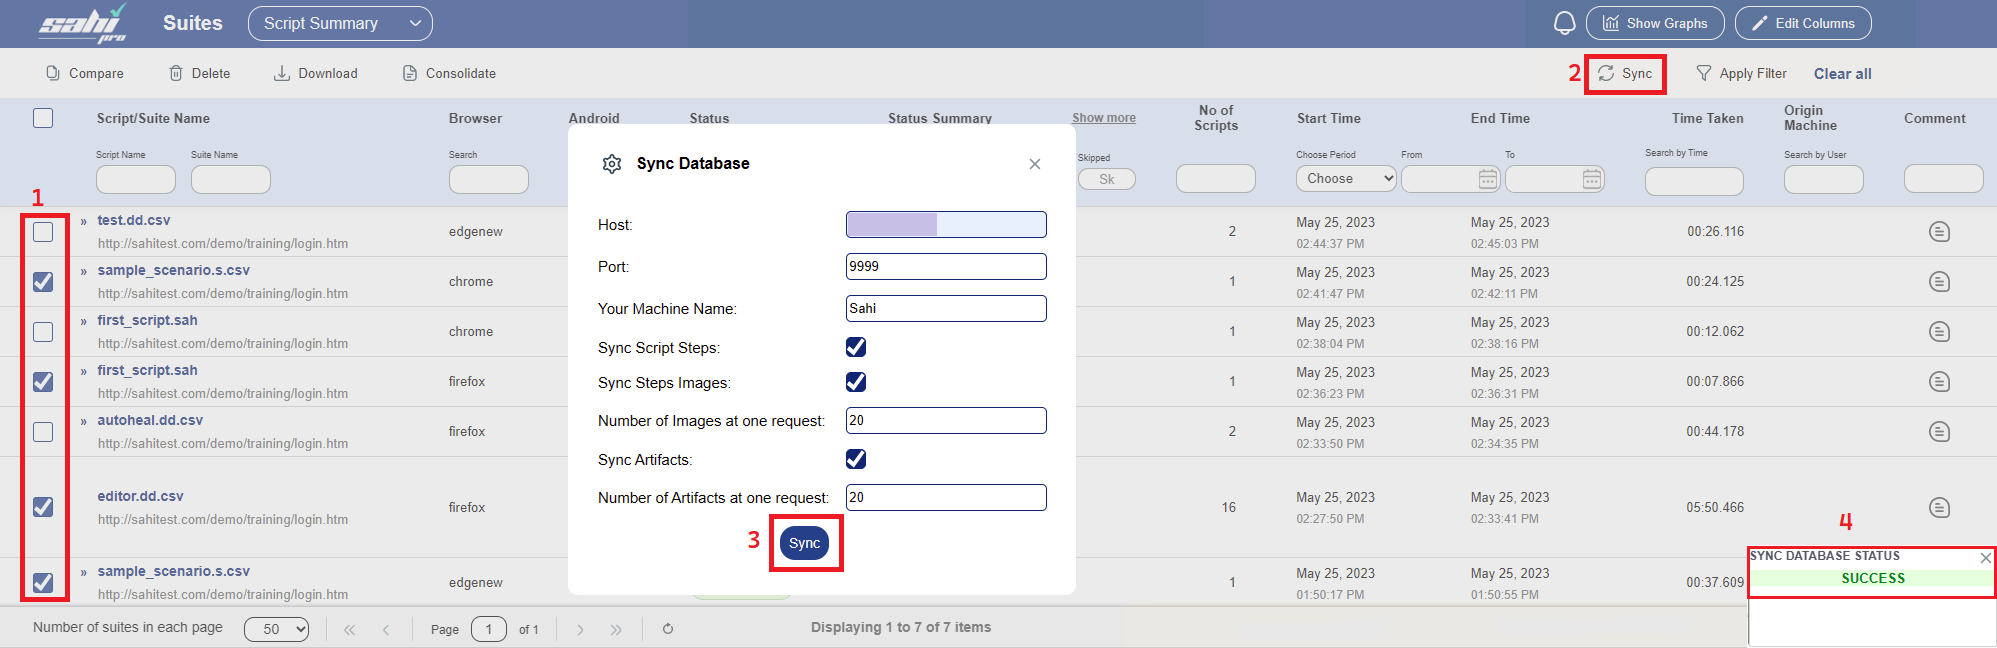Open the Start Time From calendar picker

click(1488, 179)
